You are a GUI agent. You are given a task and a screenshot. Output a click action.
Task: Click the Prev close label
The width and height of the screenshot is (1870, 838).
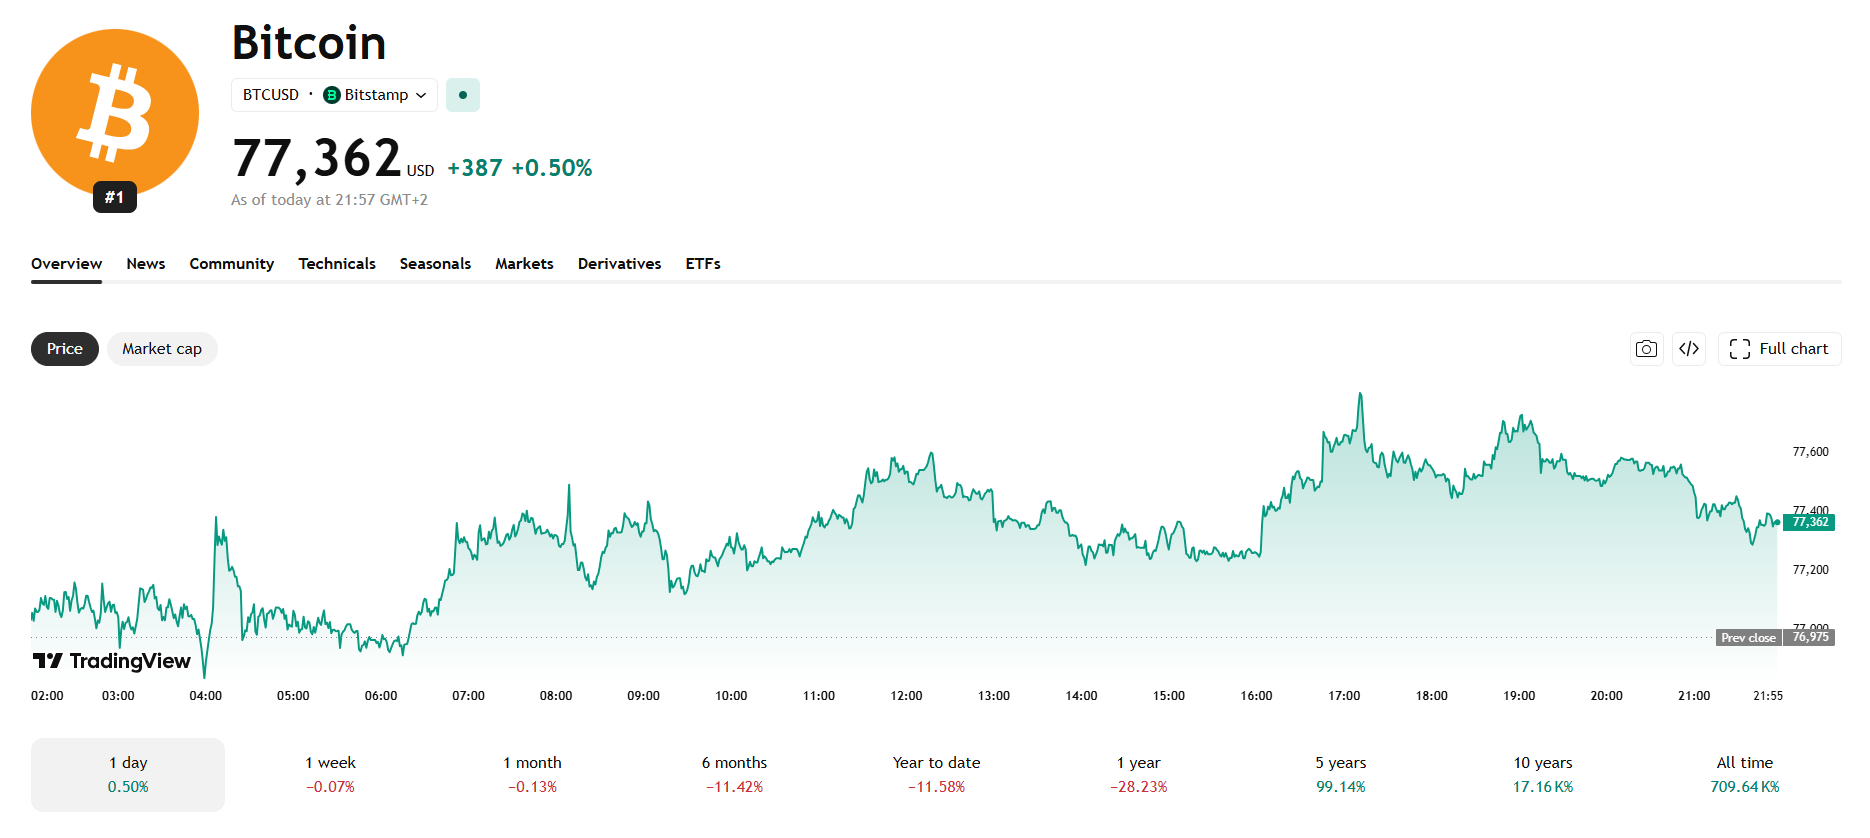tap(1748, 638)
